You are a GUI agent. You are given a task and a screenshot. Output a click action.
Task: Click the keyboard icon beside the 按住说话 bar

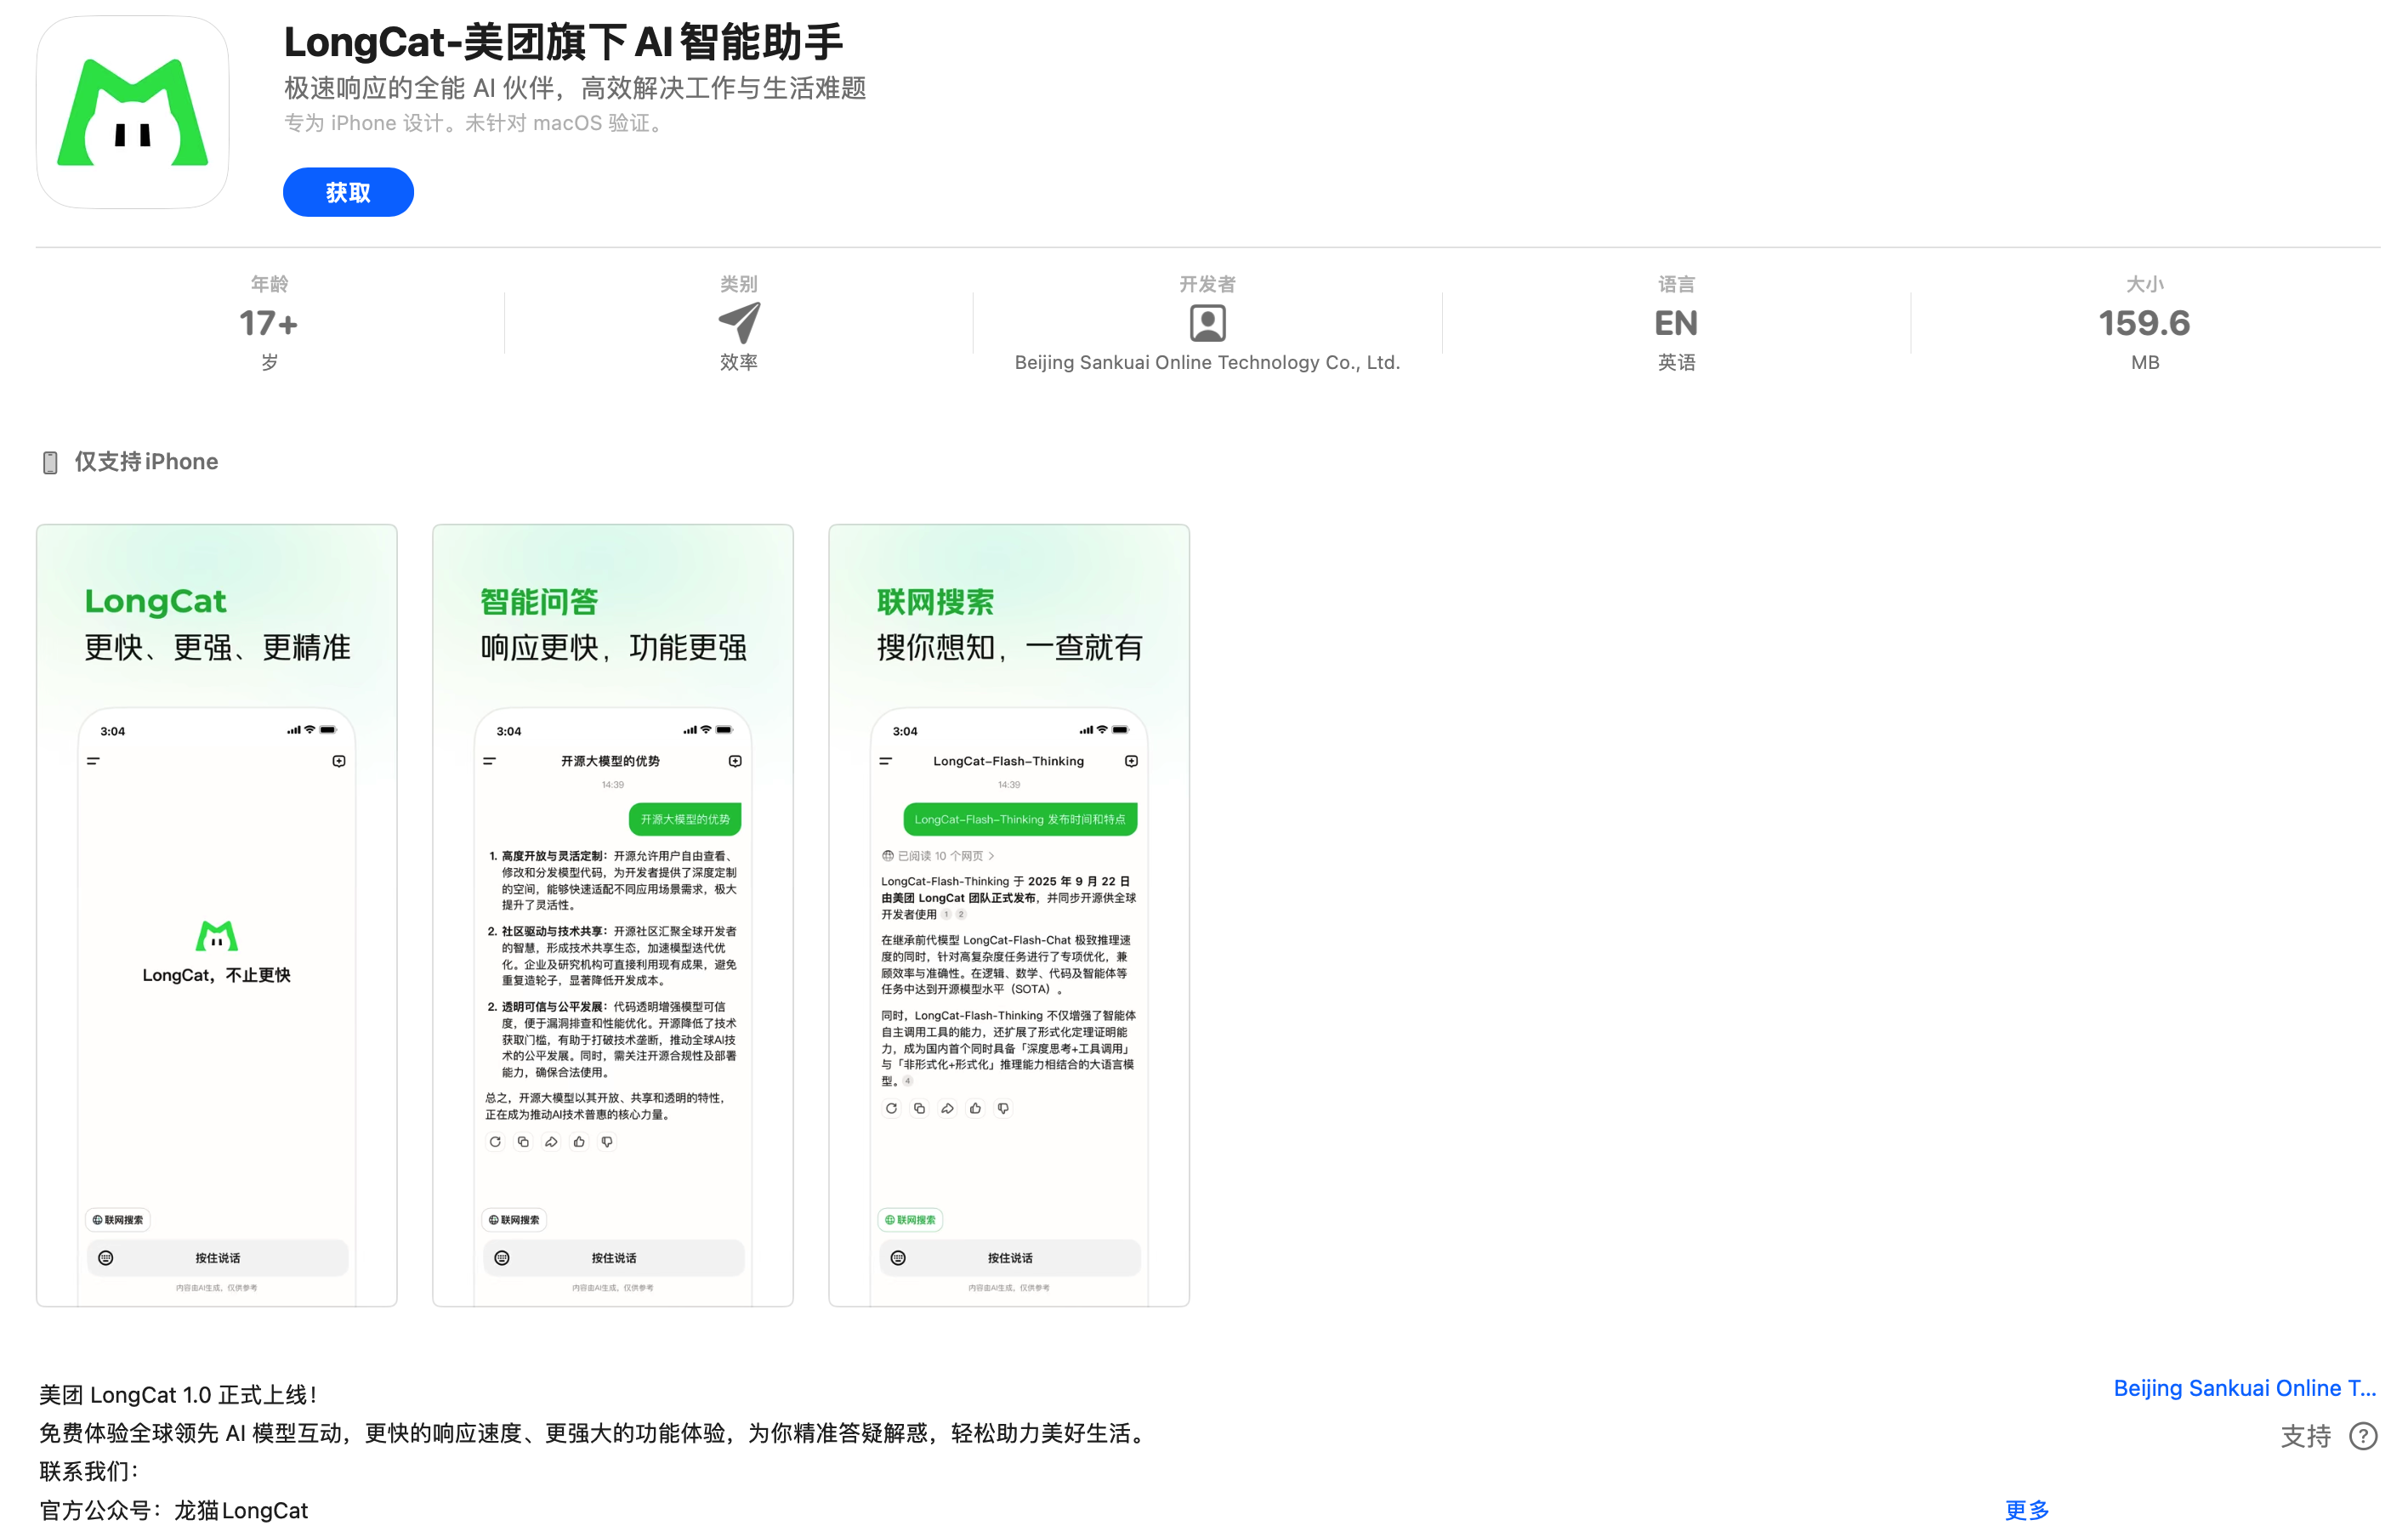500,1258
